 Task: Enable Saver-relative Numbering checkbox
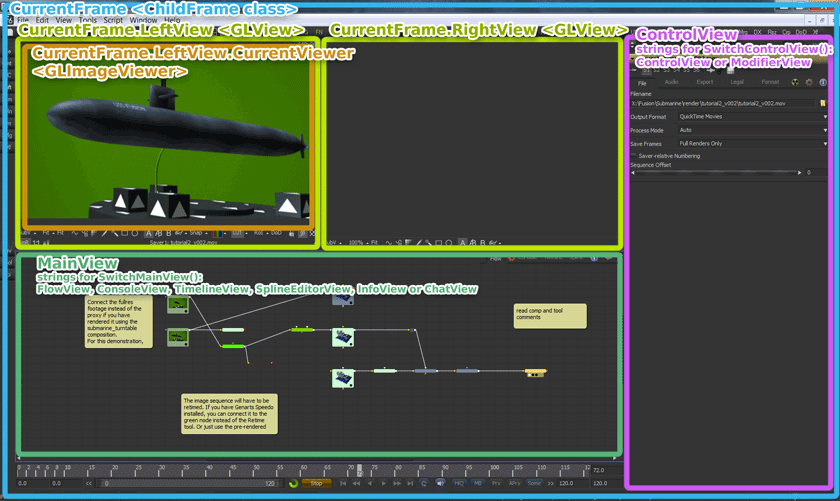[x=633, y=156]
